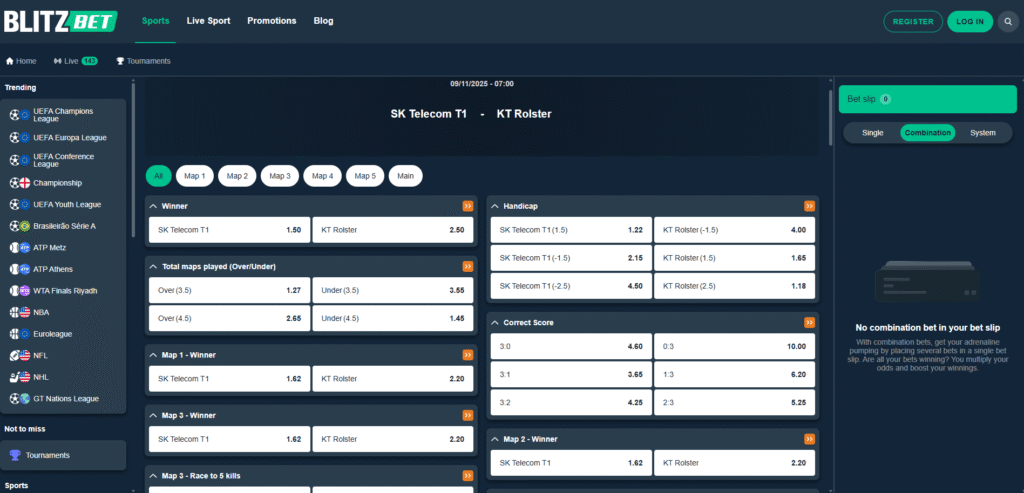Click the Tournaments trophy icon in top bar
Screen dimensions: 1024x493
point(120,61)
